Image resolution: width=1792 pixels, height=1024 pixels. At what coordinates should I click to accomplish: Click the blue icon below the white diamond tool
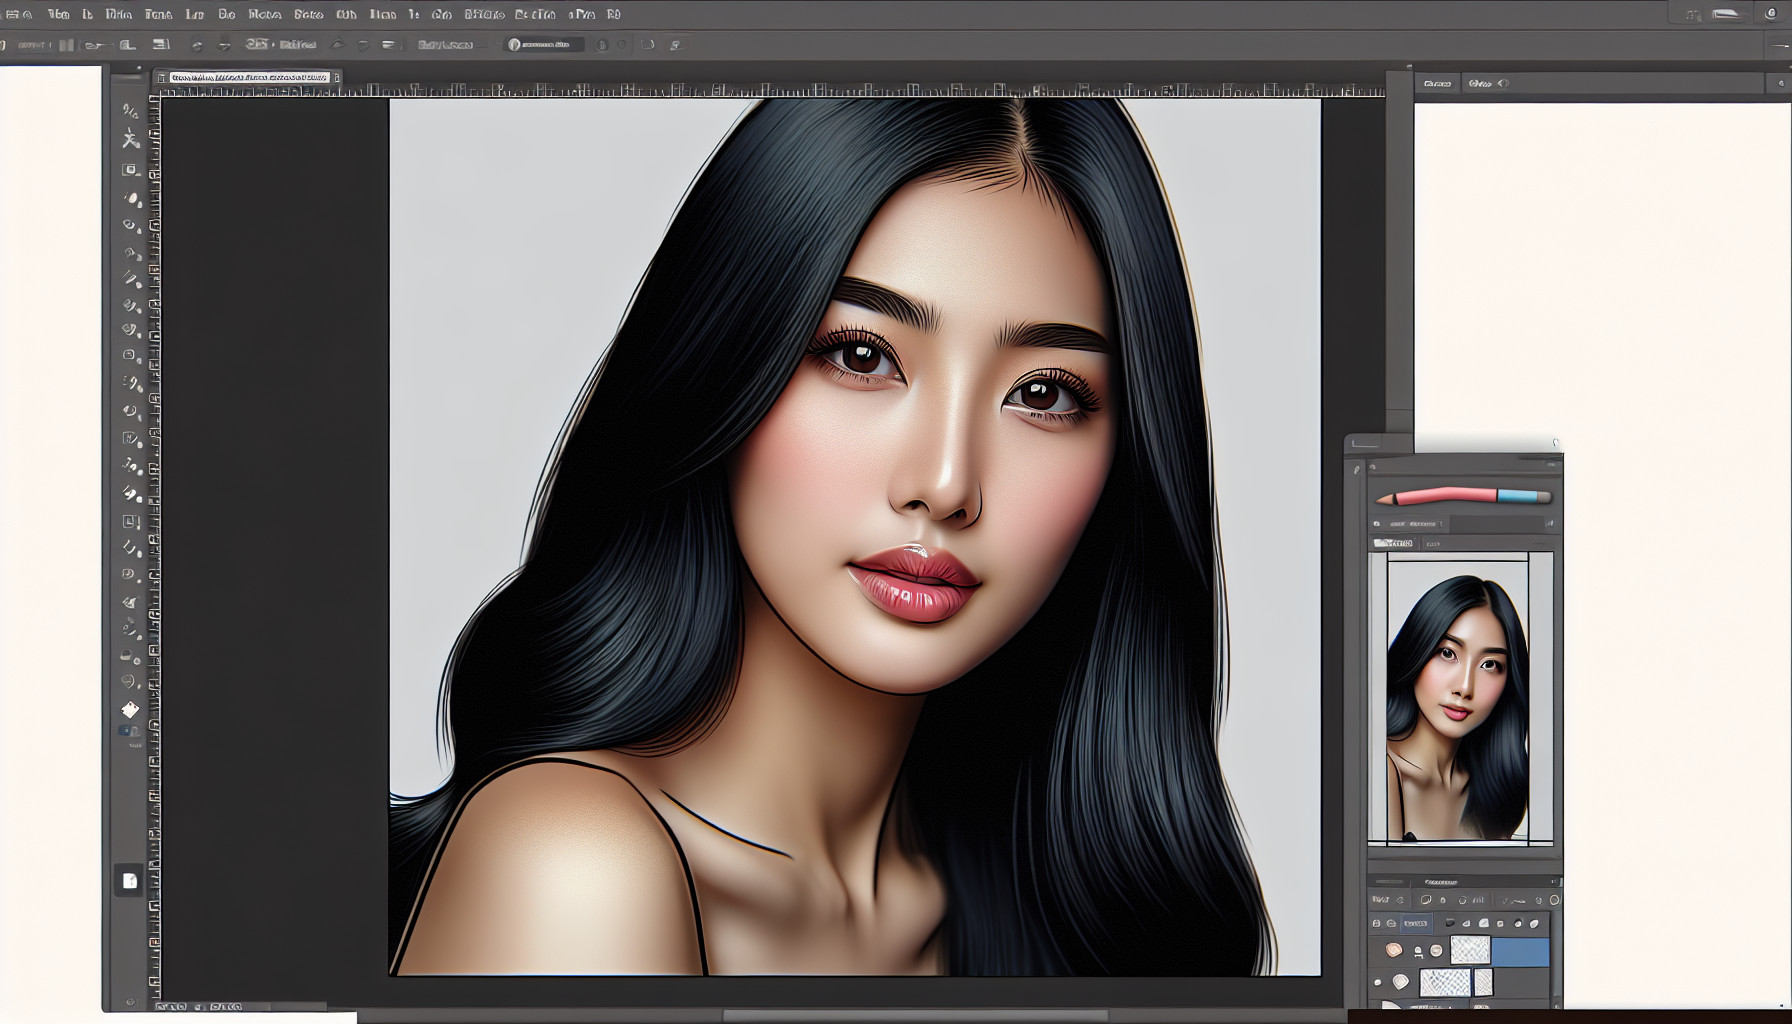(130, 731)
